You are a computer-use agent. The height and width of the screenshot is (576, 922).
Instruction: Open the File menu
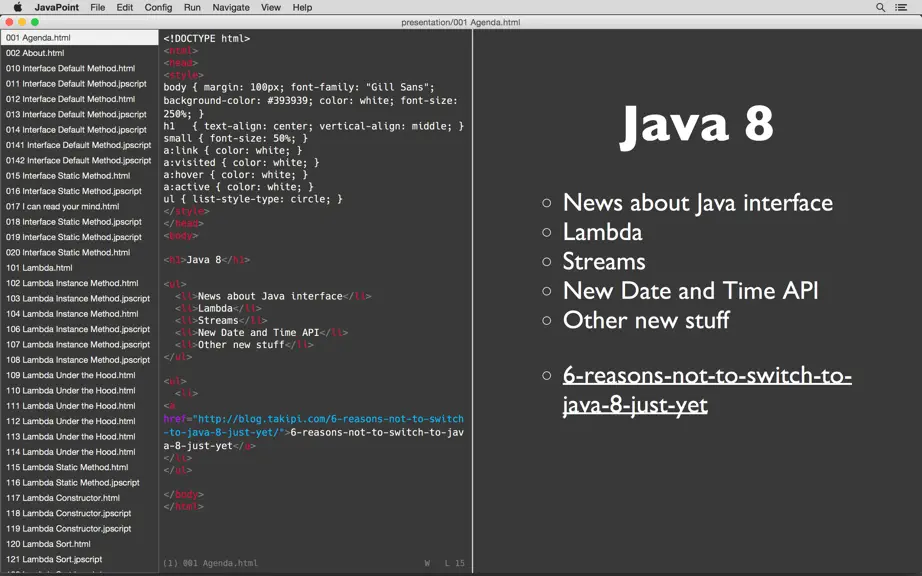click(x=98, y=7)
